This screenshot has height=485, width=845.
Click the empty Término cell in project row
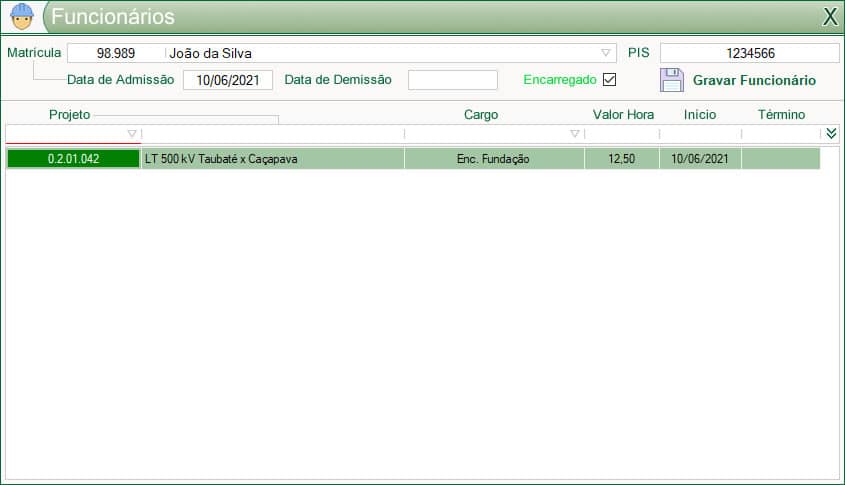tap(781, 159)
